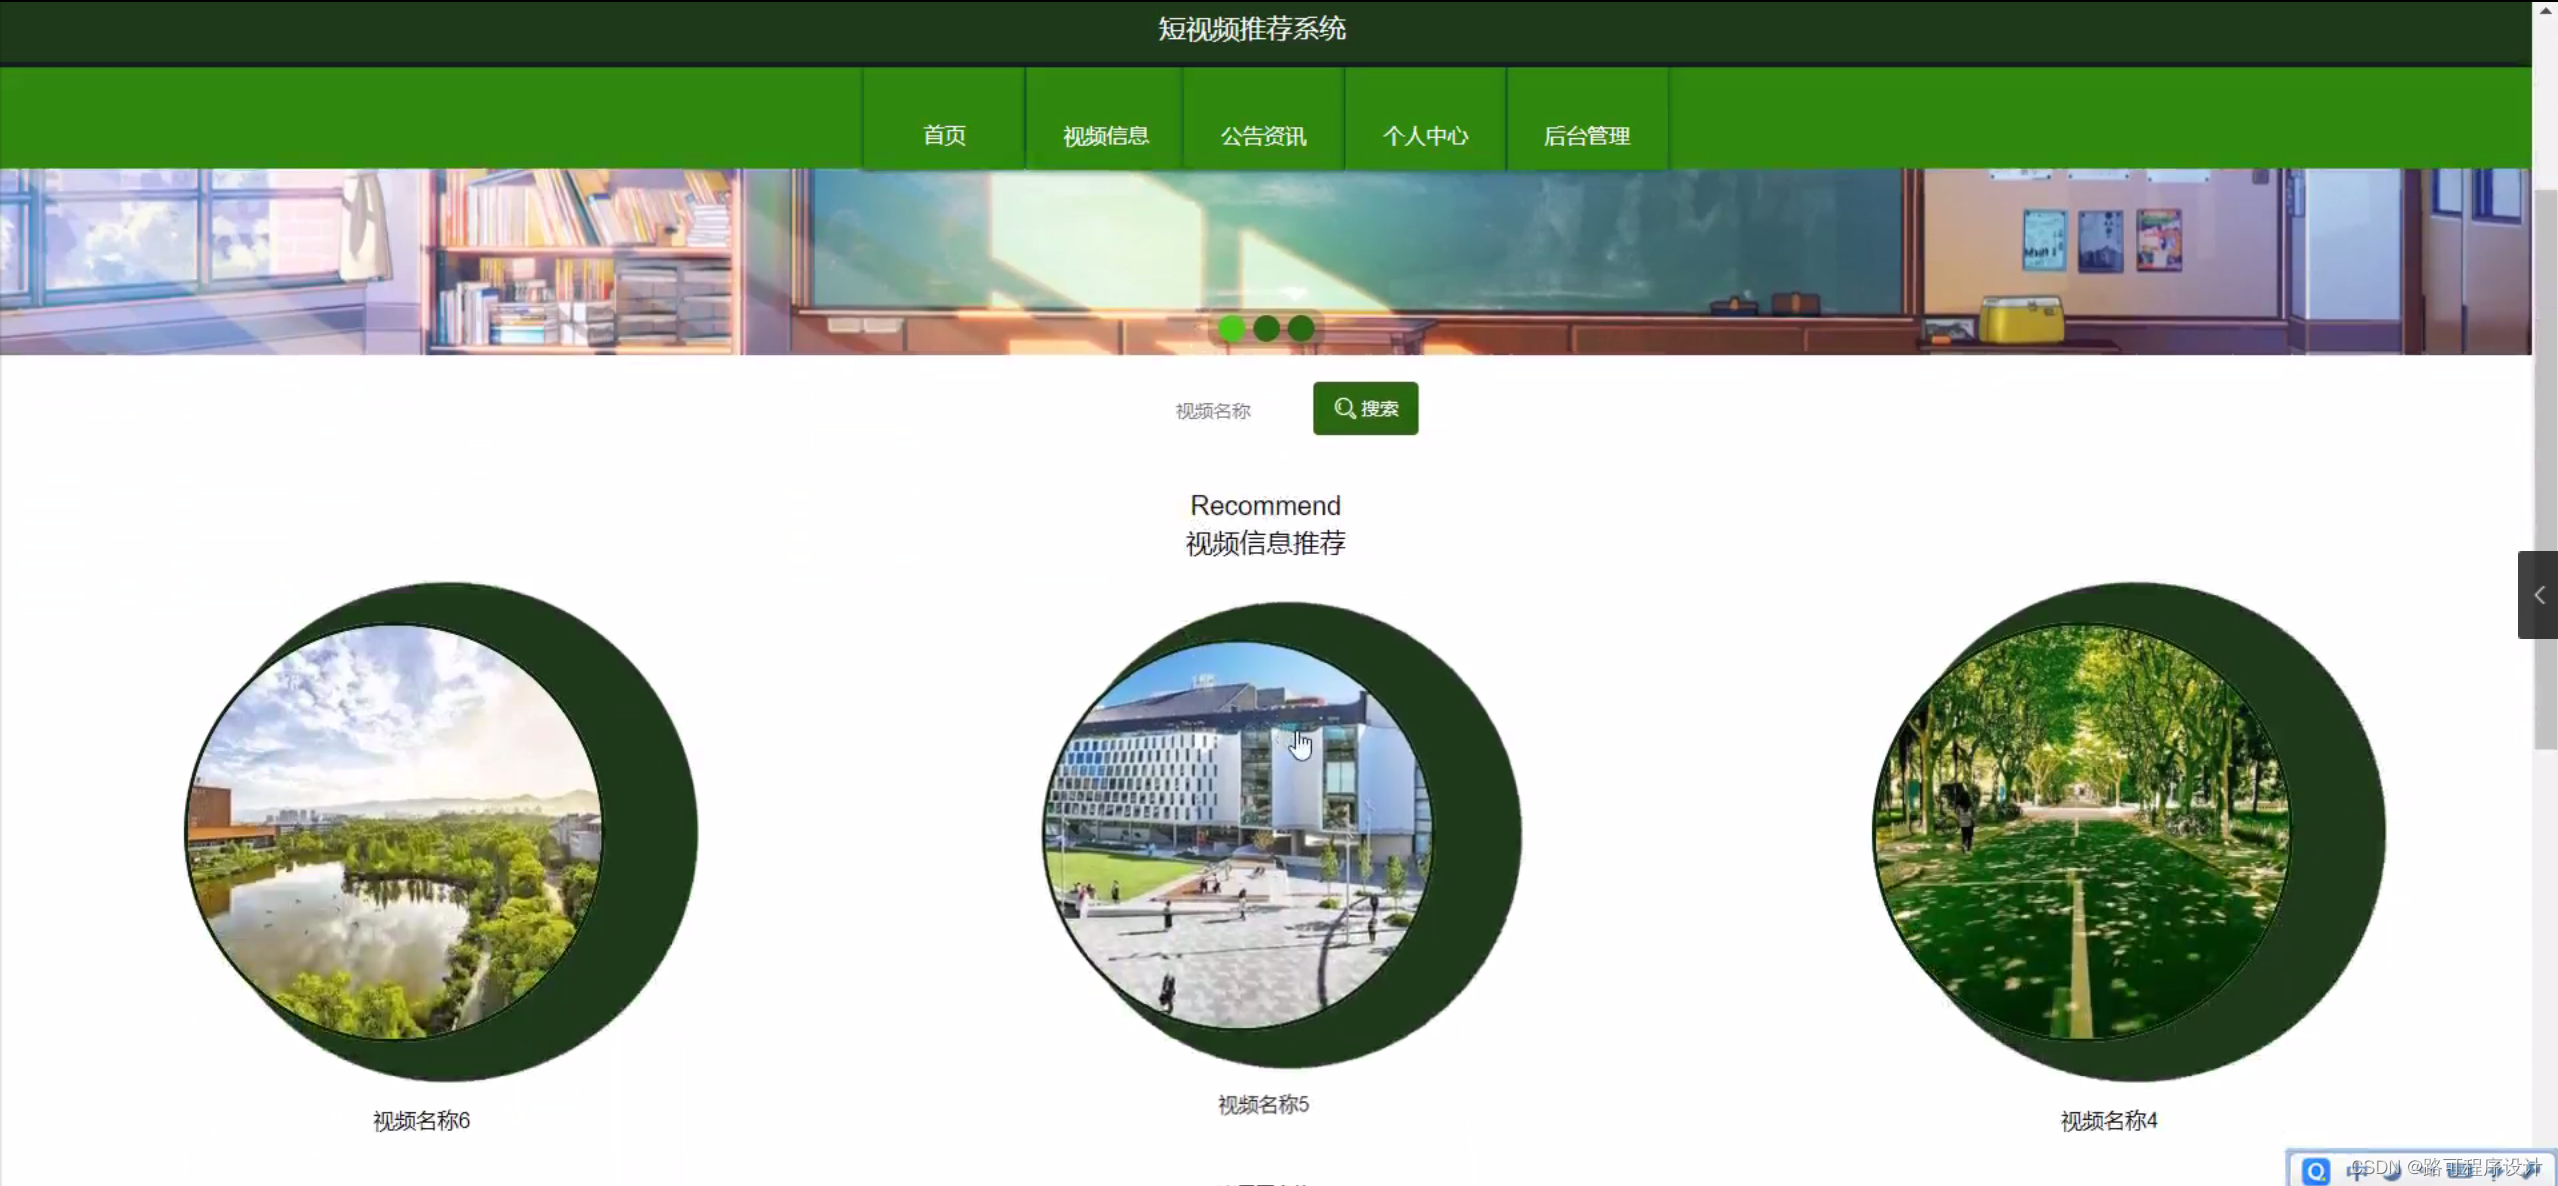
Task: Open the 公告资讯 announcements page
Action: coord(1262,135)
